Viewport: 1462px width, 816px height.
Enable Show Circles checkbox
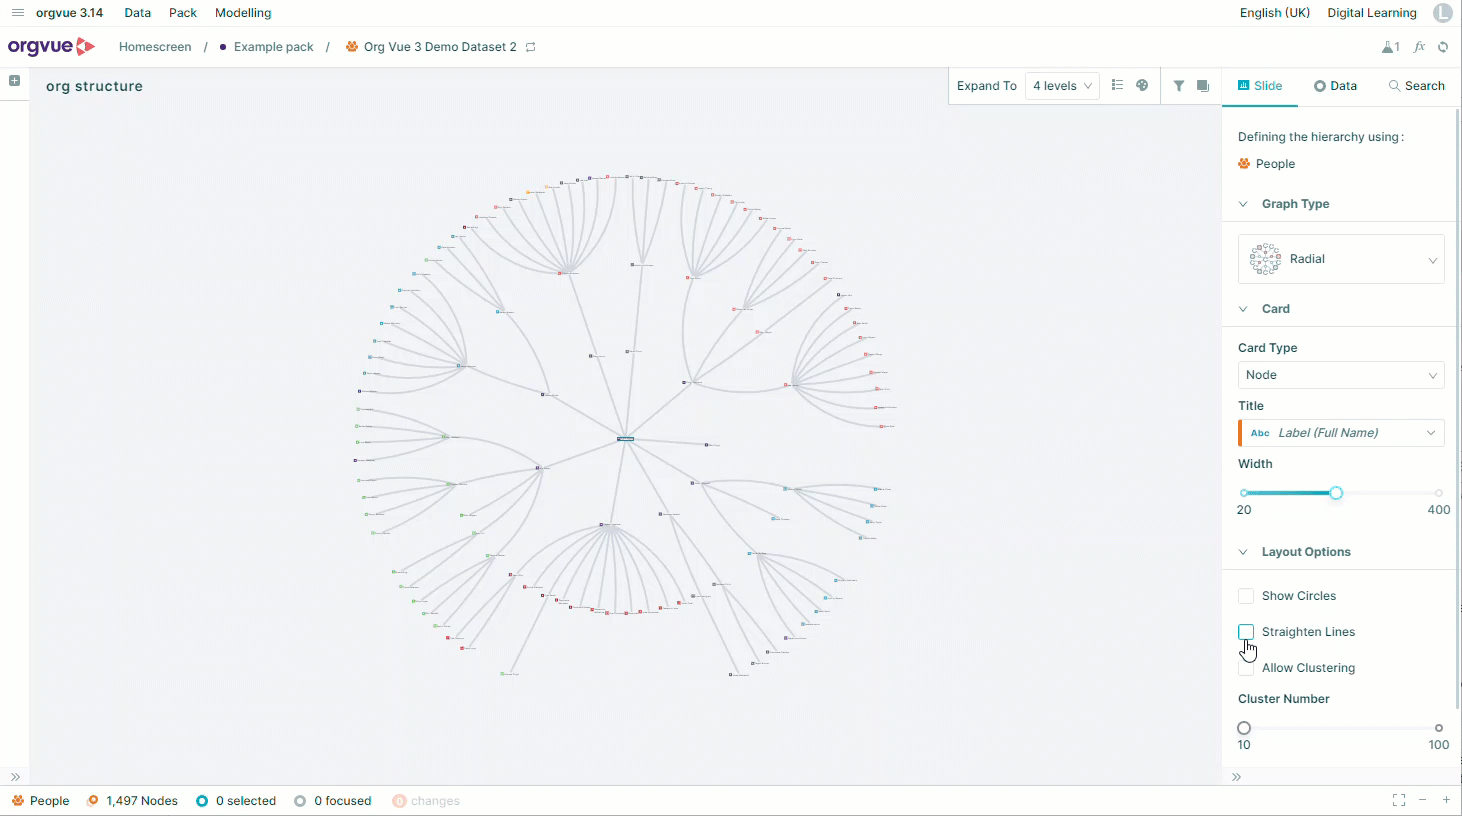1246,596
